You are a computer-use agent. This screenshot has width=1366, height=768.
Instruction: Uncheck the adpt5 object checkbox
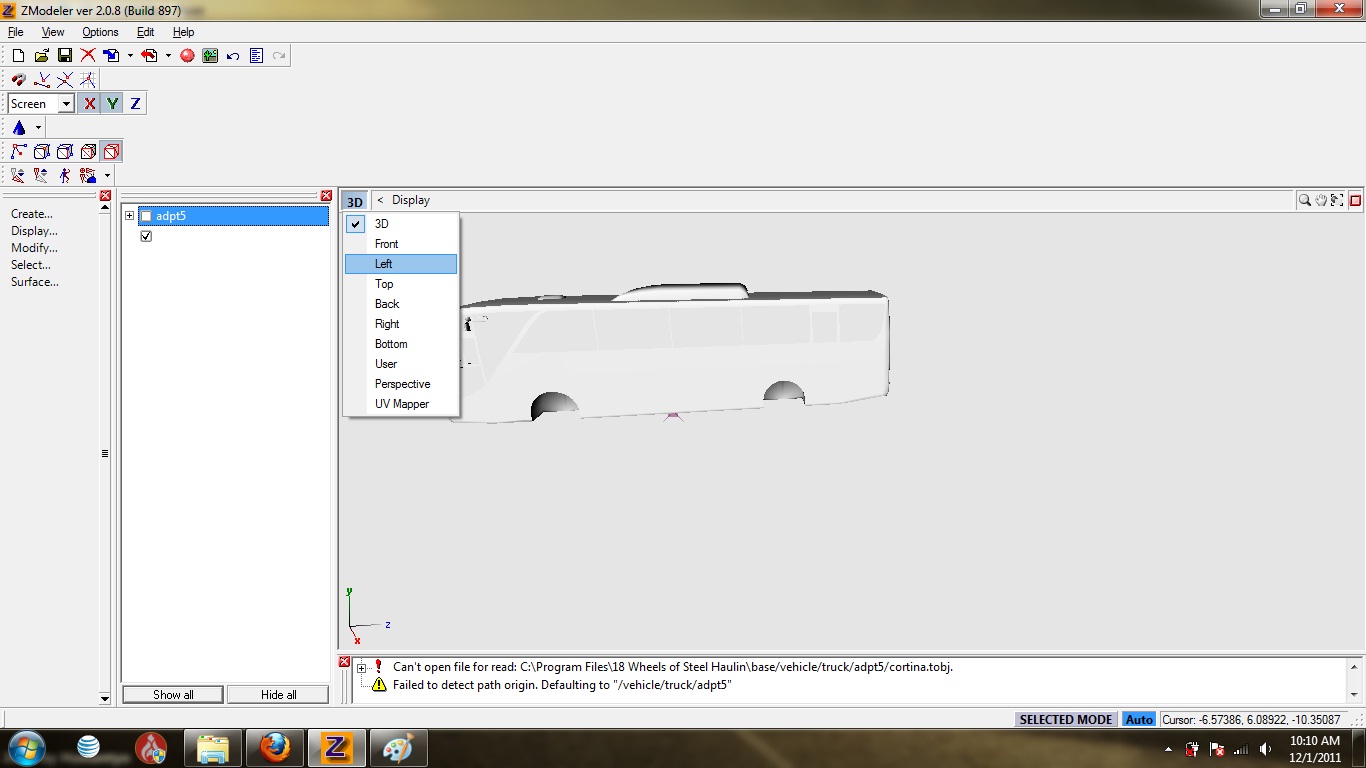(146, 215)
